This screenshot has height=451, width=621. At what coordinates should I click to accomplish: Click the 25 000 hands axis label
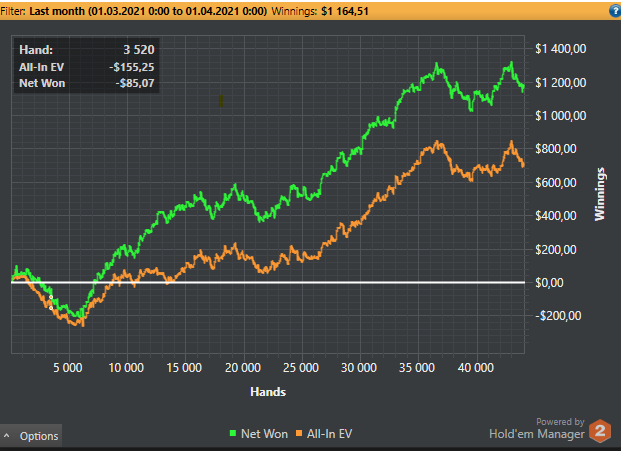pos(301,367)
